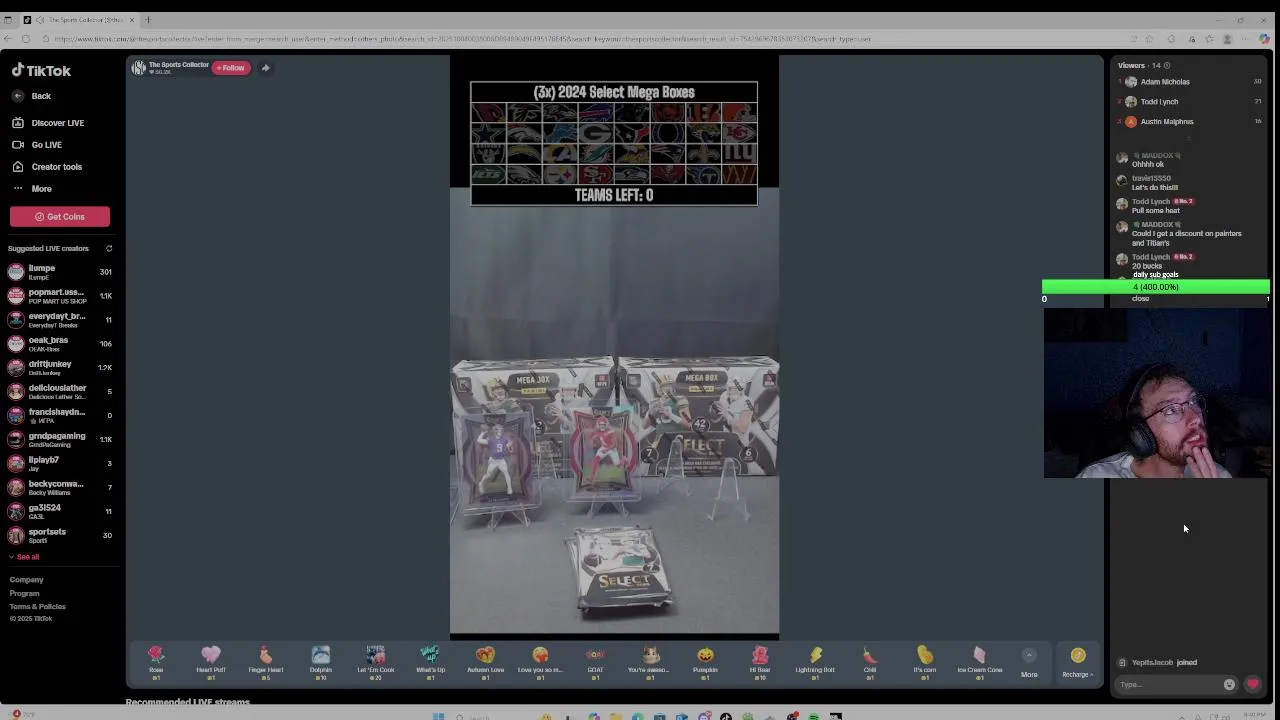
Task: Open driftjunkey suggested live creator
Action: point(60,368)
